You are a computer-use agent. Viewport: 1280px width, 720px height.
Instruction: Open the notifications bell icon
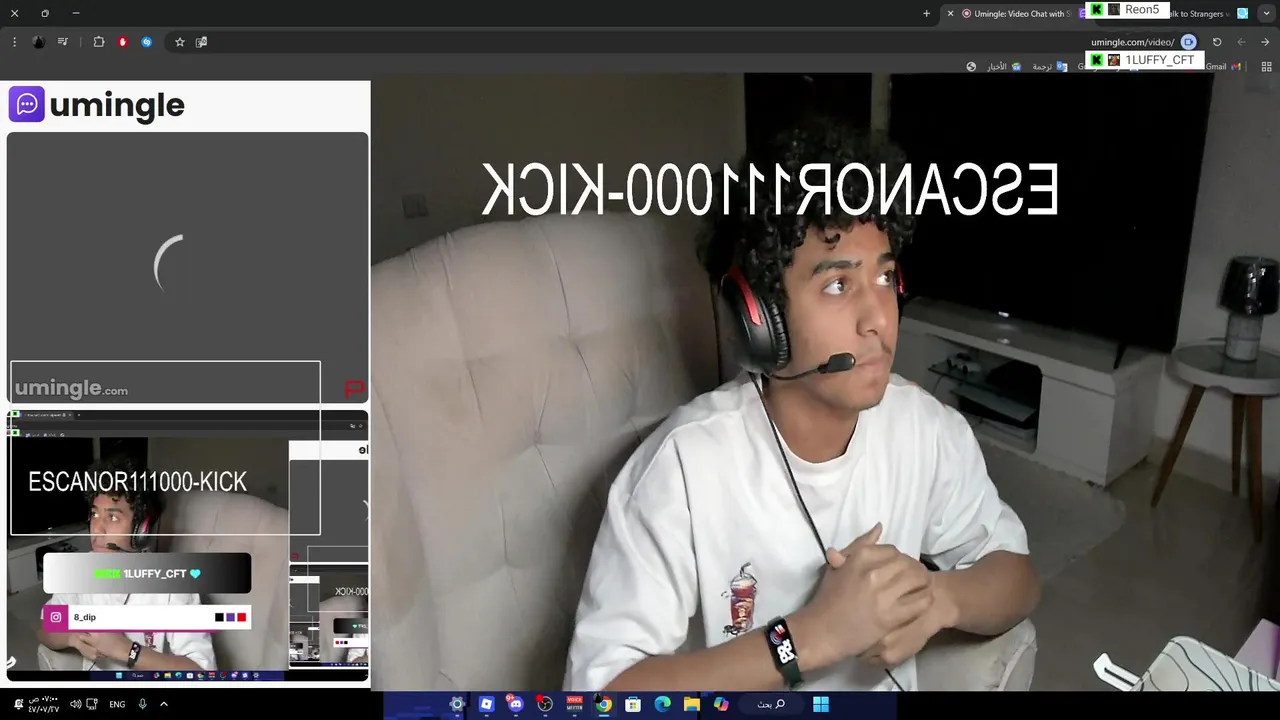pyautogui.click(x=18, y=704)
